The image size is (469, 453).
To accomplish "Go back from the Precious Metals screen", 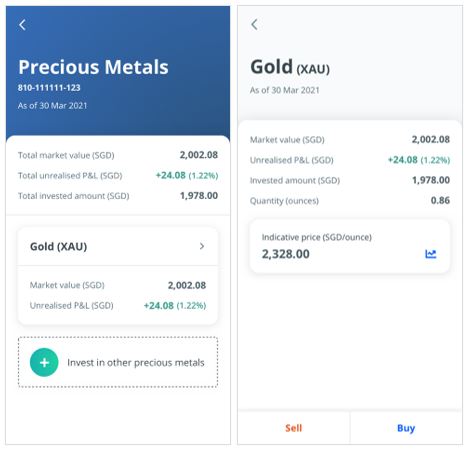I will click(x=22, y=25).
